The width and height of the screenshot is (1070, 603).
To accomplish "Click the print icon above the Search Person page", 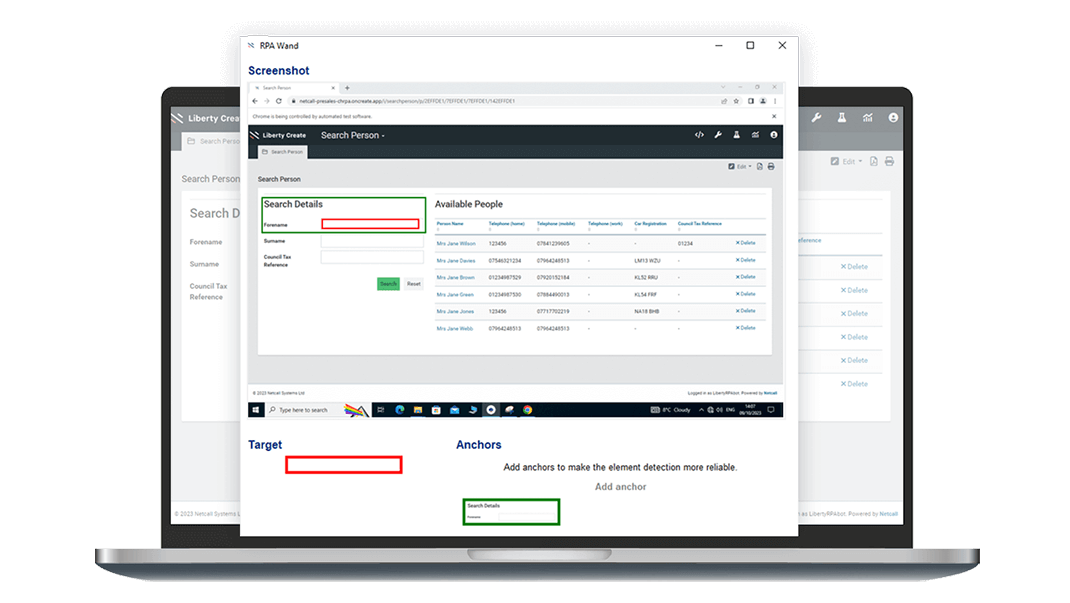I will point(771,166).
